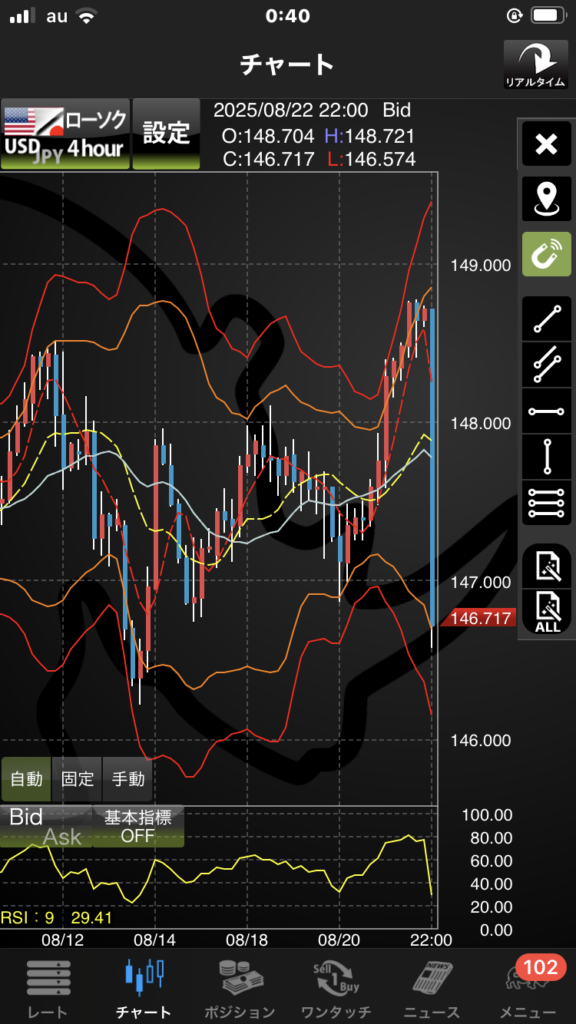
Task: Select the multi-line Fibonacci levels tool
Action: [x=546, y=503]
